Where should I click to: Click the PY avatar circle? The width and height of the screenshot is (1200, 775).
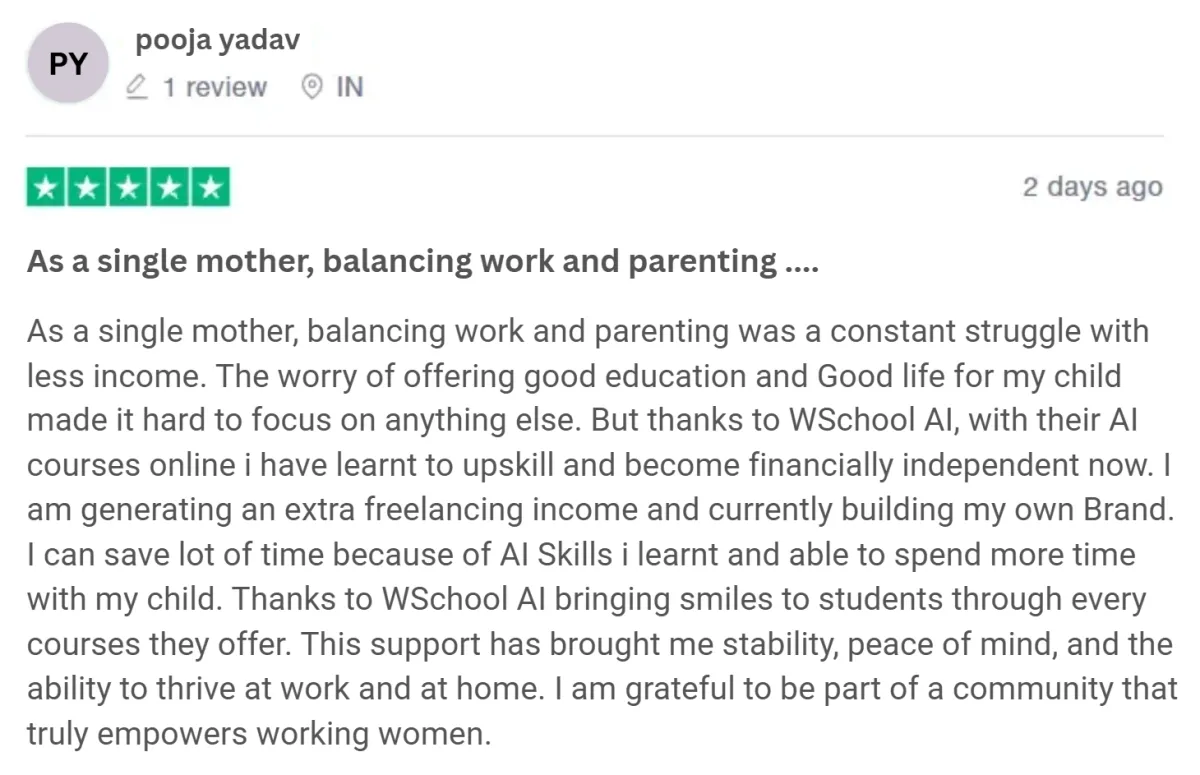tap(69, 65)
